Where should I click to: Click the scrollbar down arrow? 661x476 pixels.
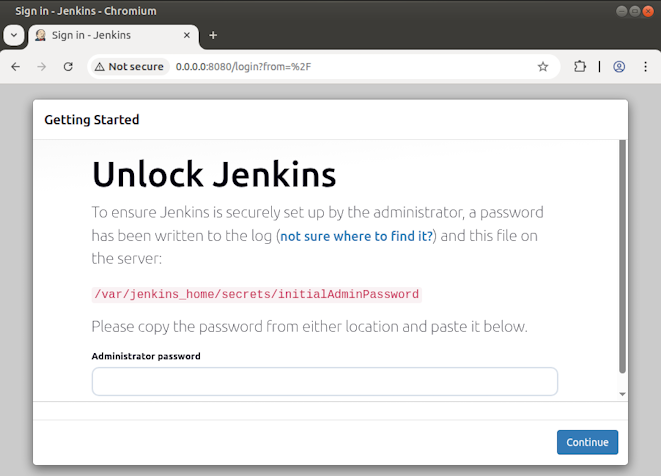[623, 394]
